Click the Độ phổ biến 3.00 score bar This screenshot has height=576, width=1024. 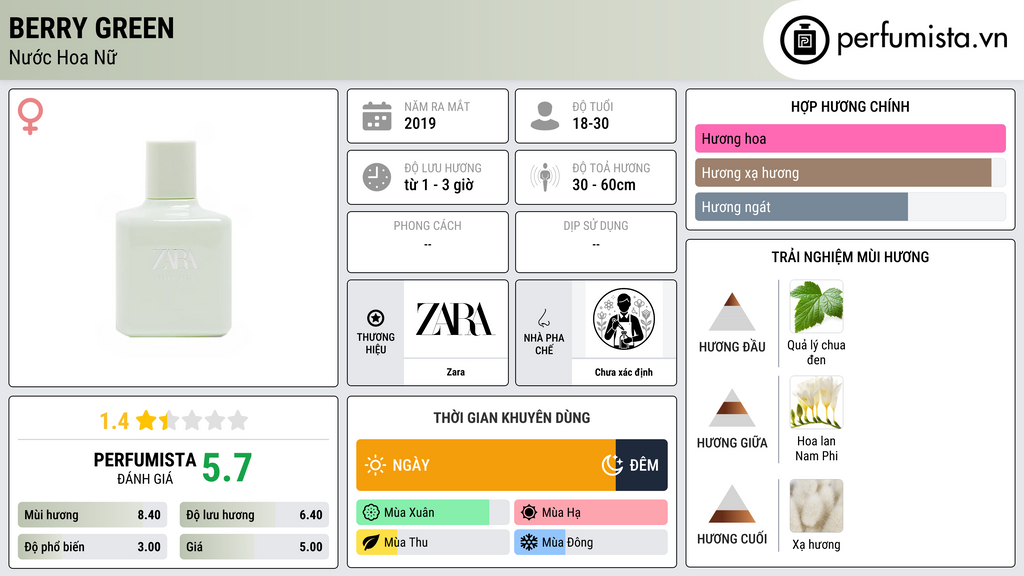point(92,547)
